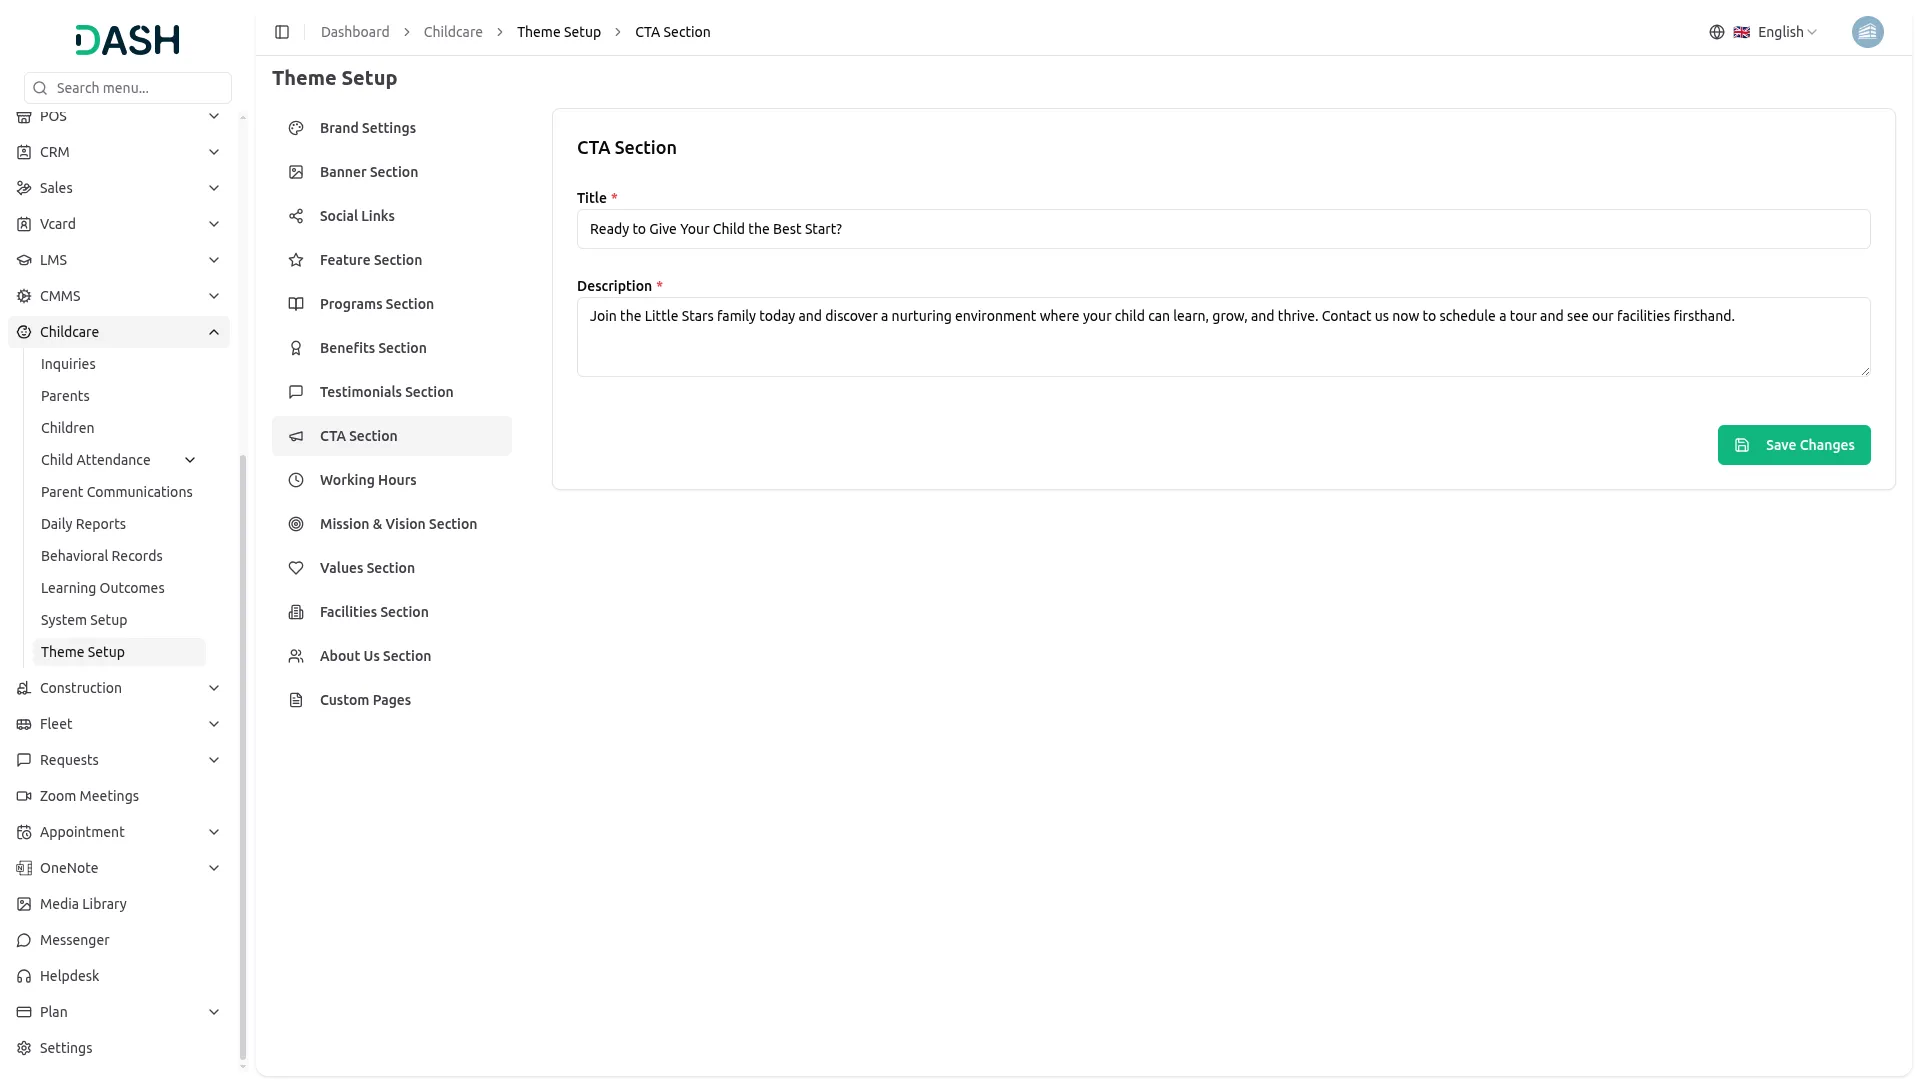Click into the Title input field
The width and height of the screenshot is (1920, 1080).
1222,229
